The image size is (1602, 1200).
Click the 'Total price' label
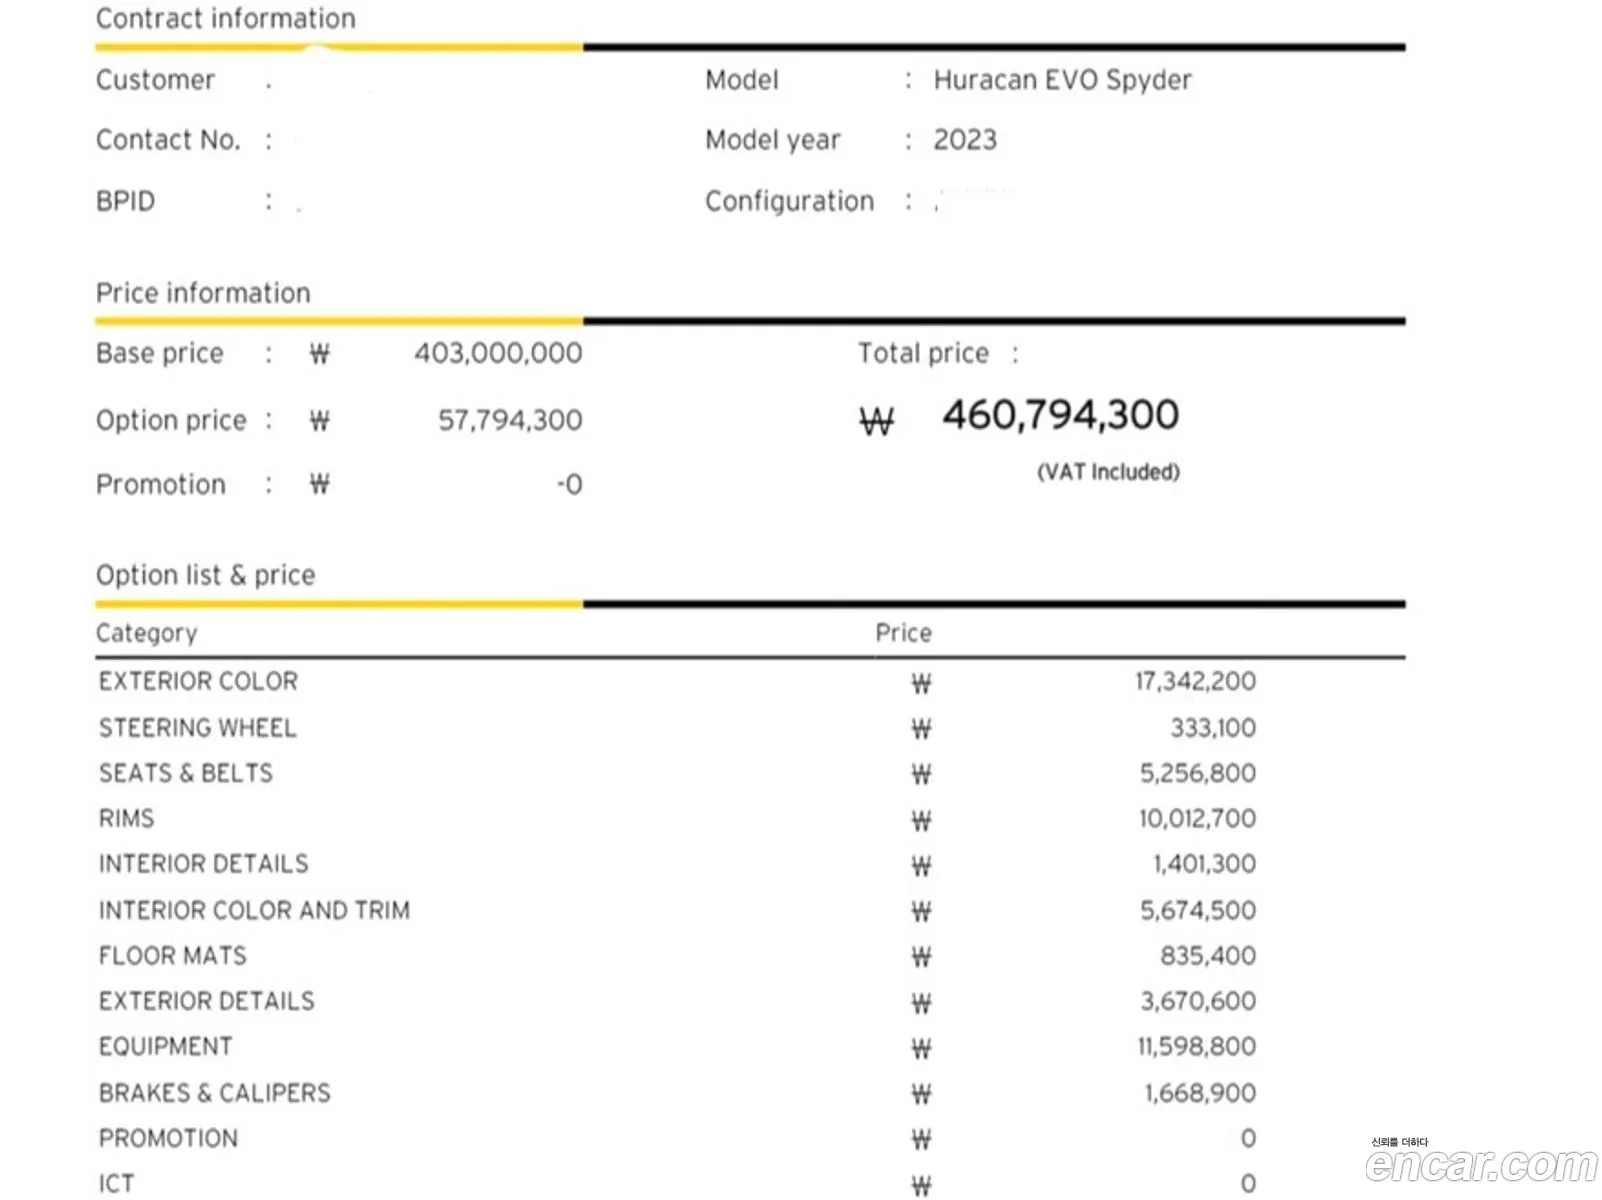923,353
